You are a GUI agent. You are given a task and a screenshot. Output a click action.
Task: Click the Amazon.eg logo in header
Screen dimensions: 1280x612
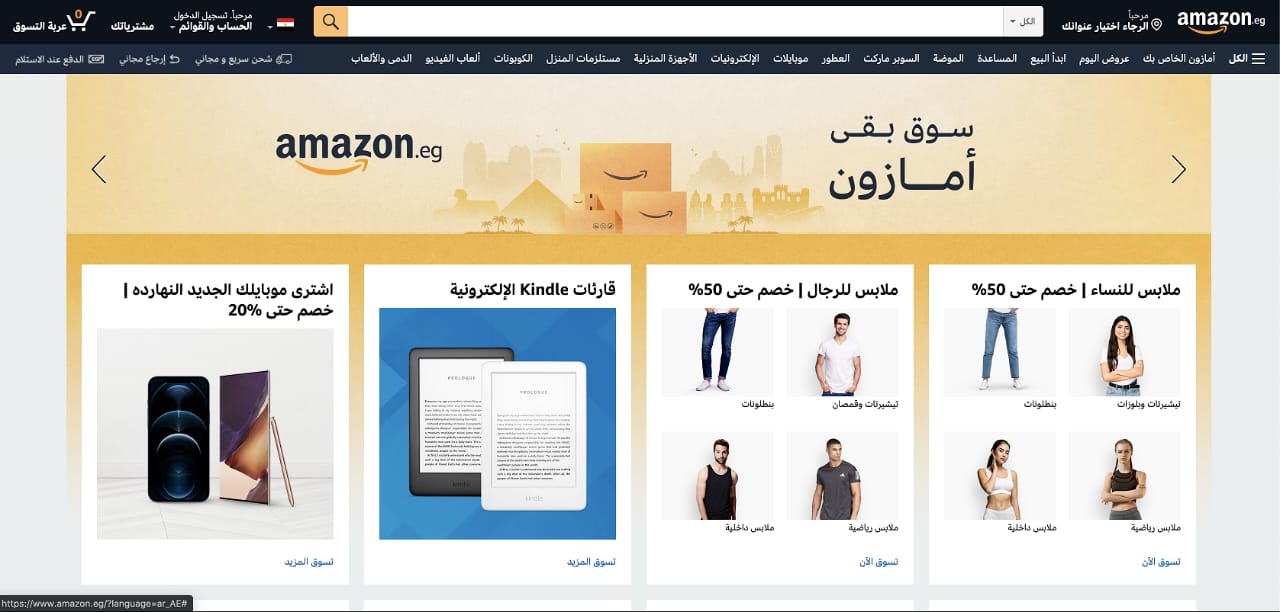1221,21
